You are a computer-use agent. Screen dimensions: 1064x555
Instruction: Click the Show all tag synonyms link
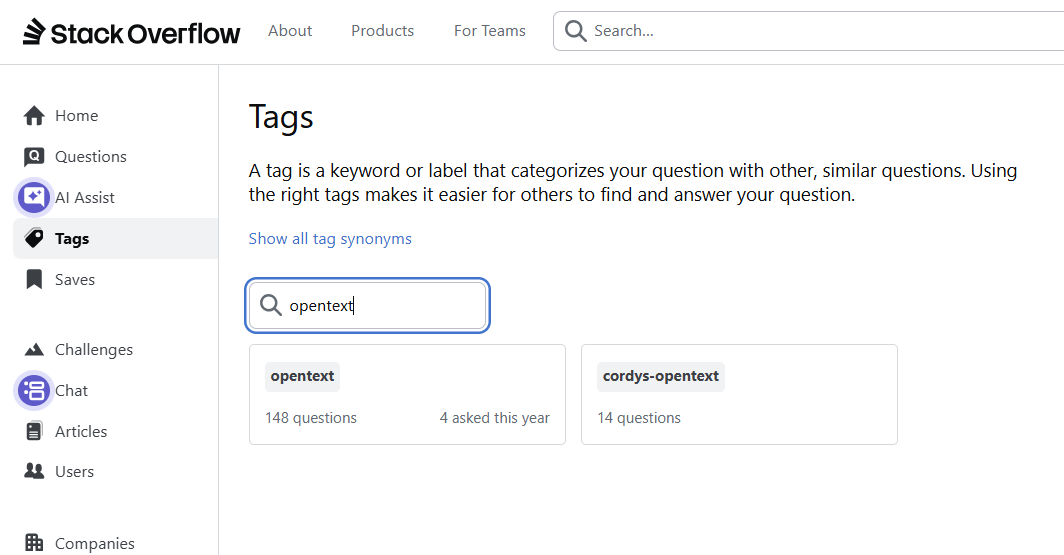(x=330, y=239)
